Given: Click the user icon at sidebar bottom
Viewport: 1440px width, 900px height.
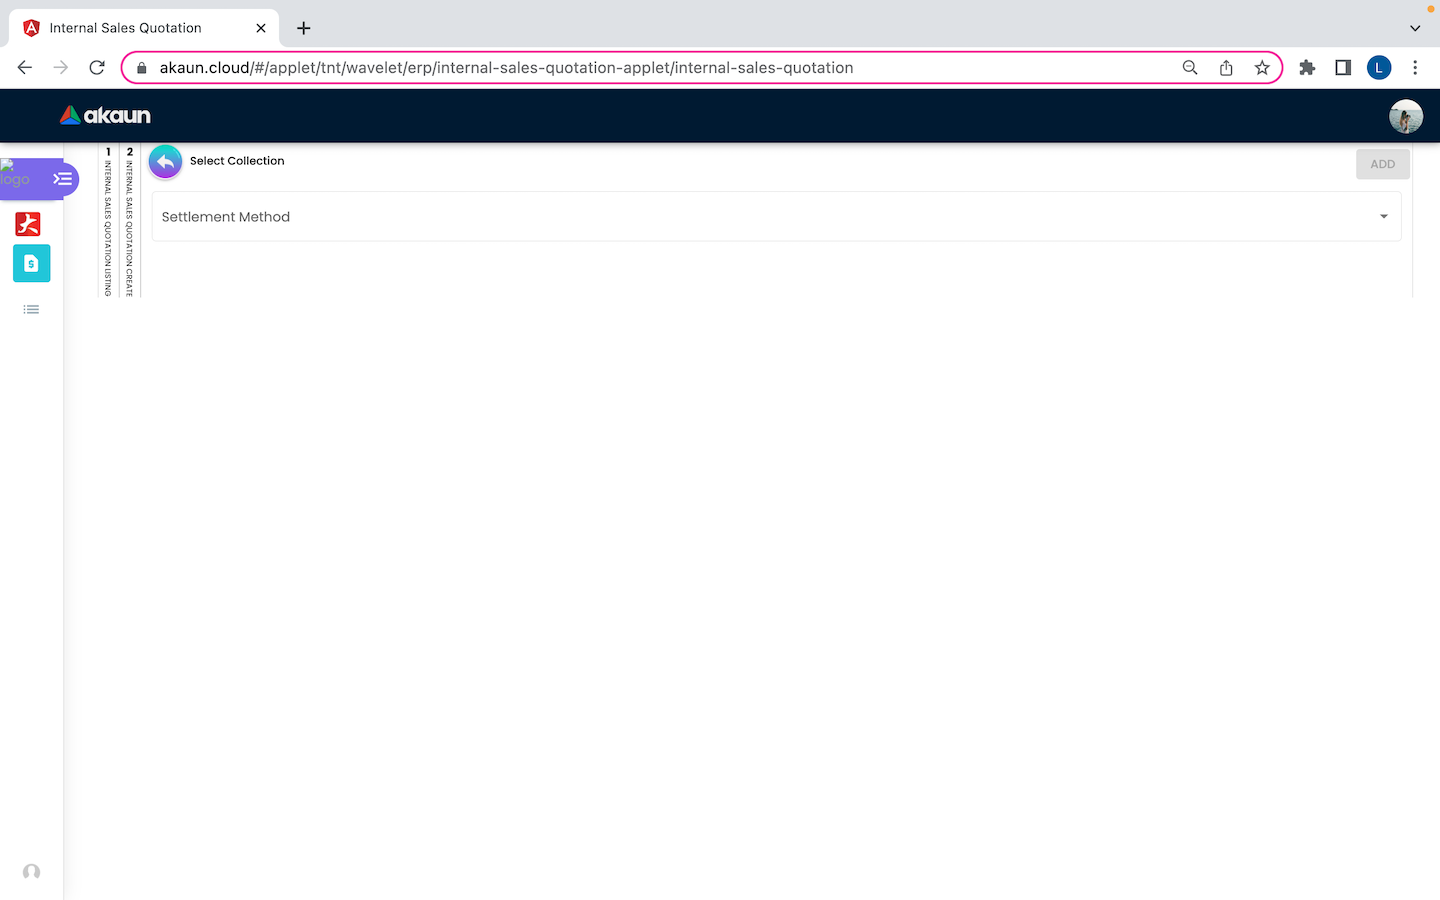Looking at the screenshot, I should 31,872.
